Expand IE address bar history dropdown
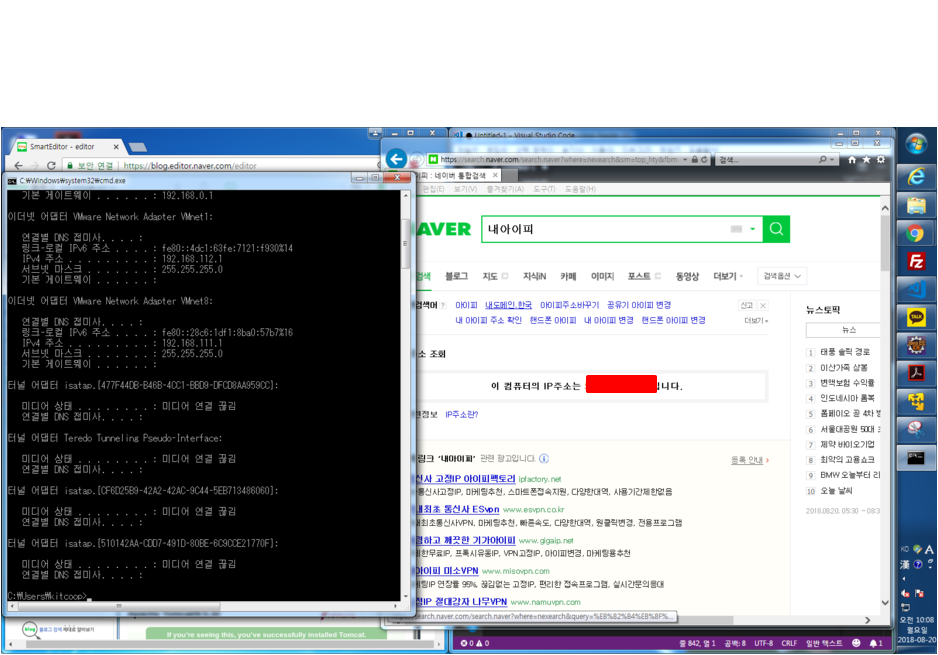 685,160
